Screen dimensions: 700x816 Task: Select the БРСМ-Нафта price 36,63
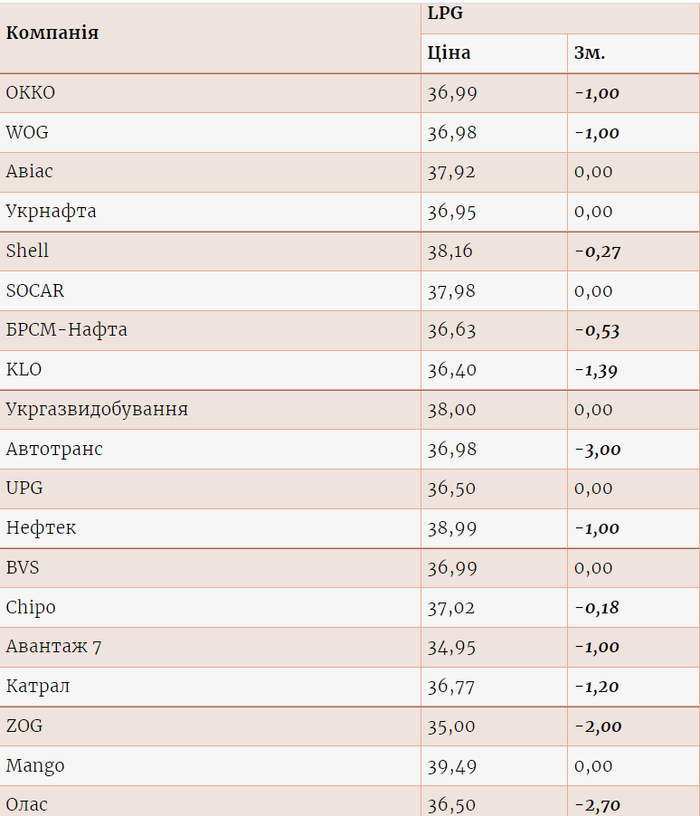[x=451, y=330]
